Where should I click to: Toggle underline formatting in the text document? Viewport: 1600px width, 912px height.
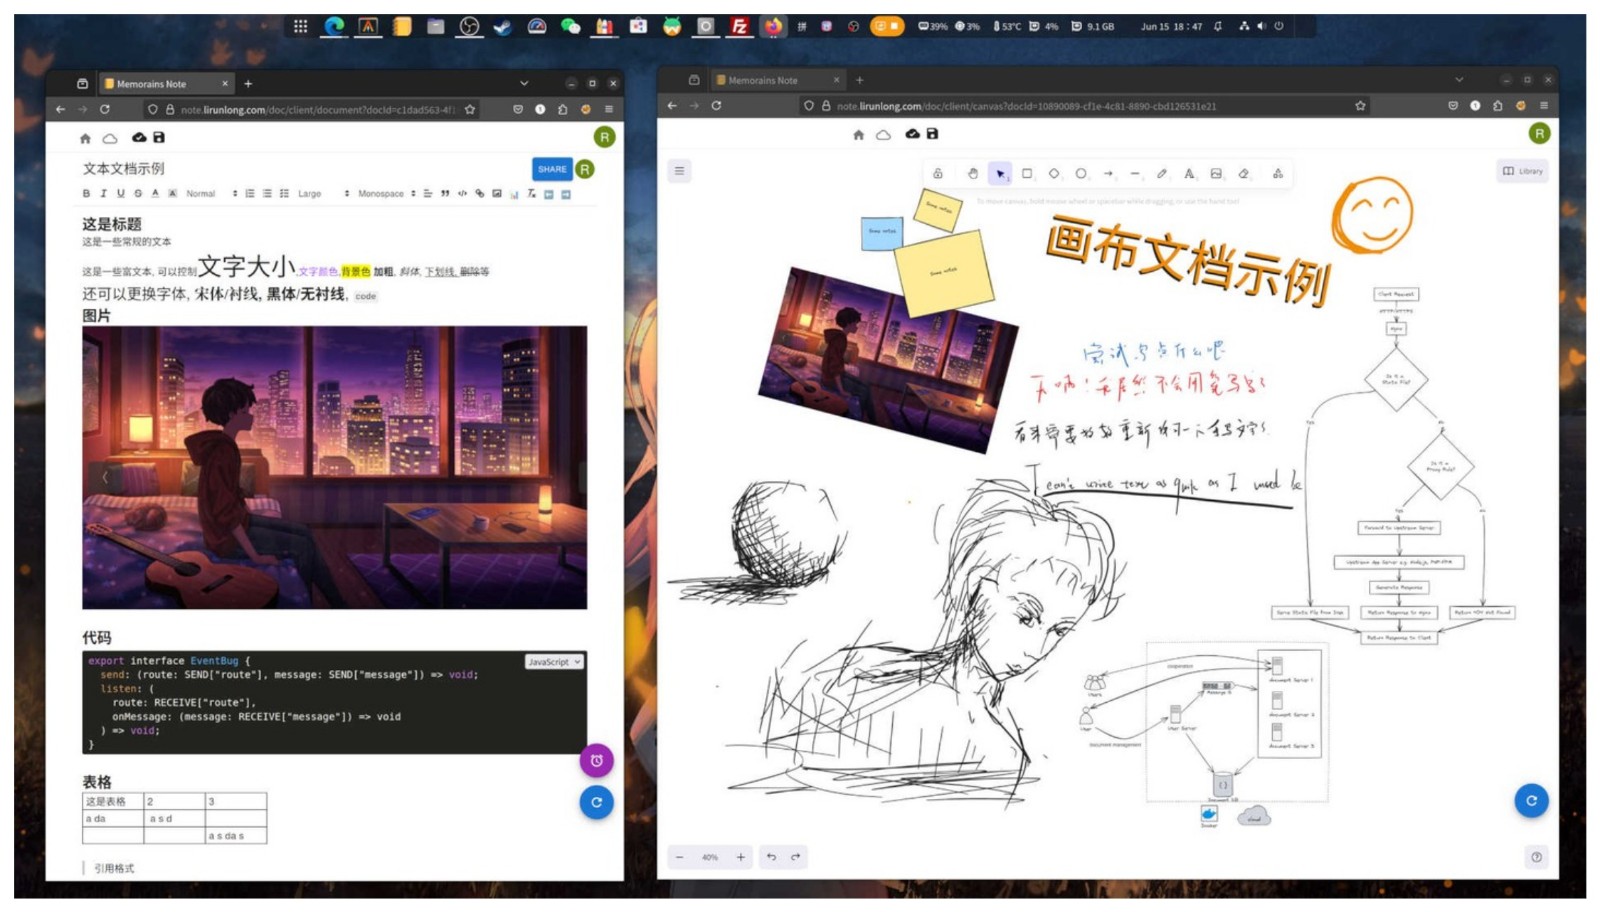[121, 194]
